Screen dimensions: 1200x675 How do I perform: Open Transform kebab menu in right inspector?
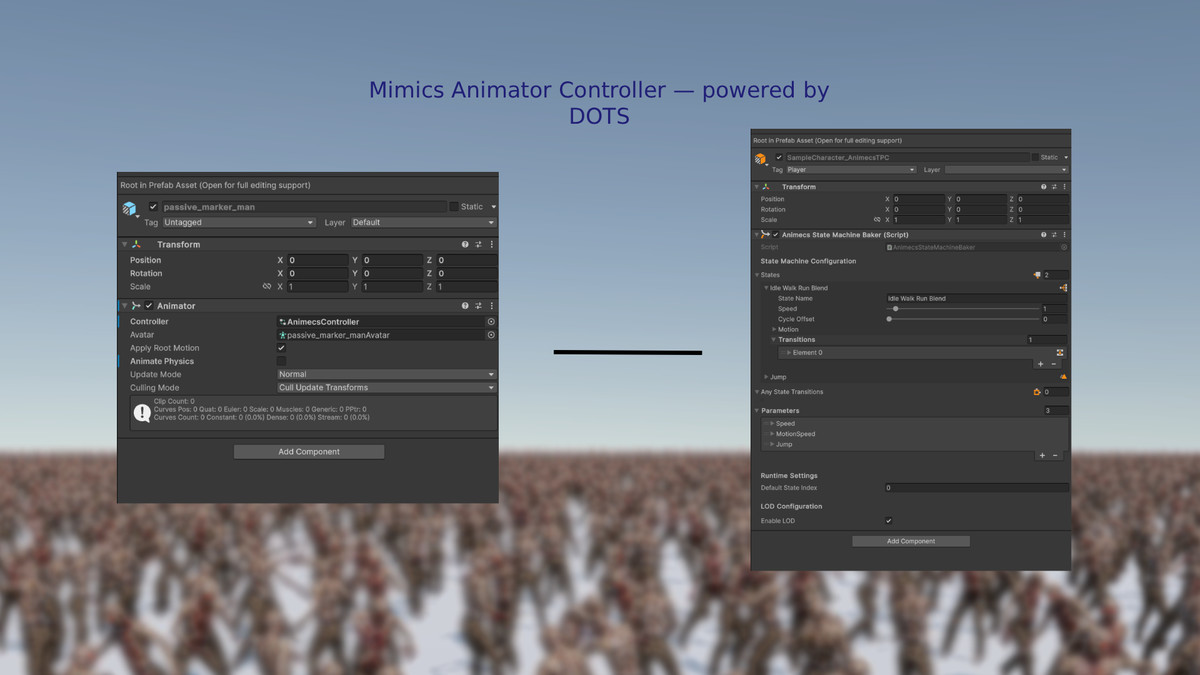1064,187
